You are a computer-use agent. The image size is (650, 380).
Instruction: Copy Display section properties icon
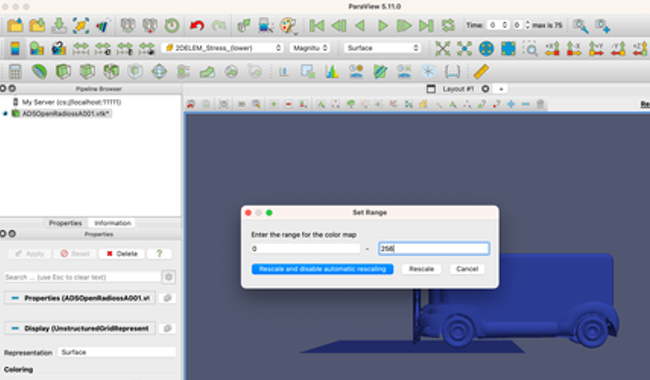tap(167, 328)
